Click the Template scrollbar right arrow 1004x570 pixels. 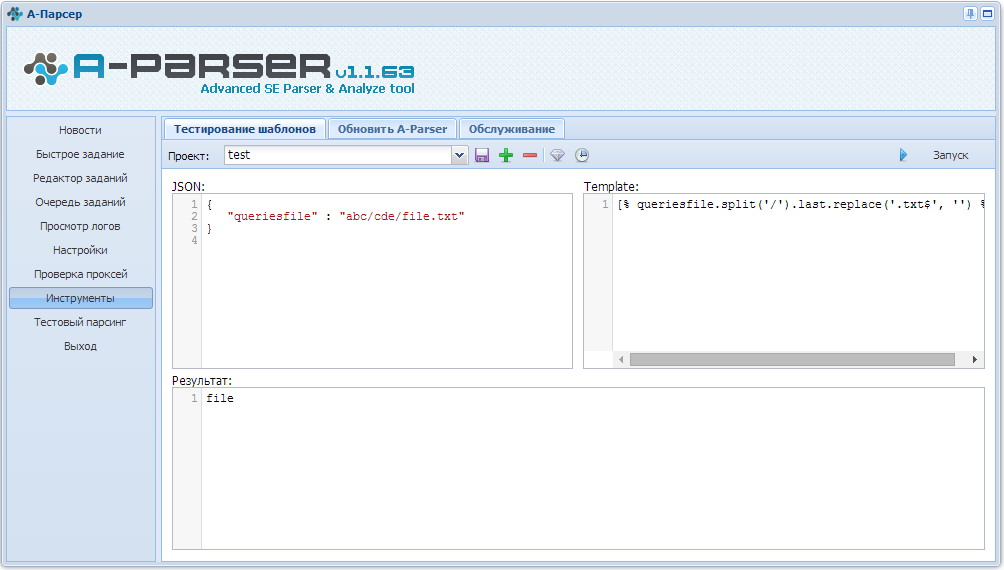[975, 359]
